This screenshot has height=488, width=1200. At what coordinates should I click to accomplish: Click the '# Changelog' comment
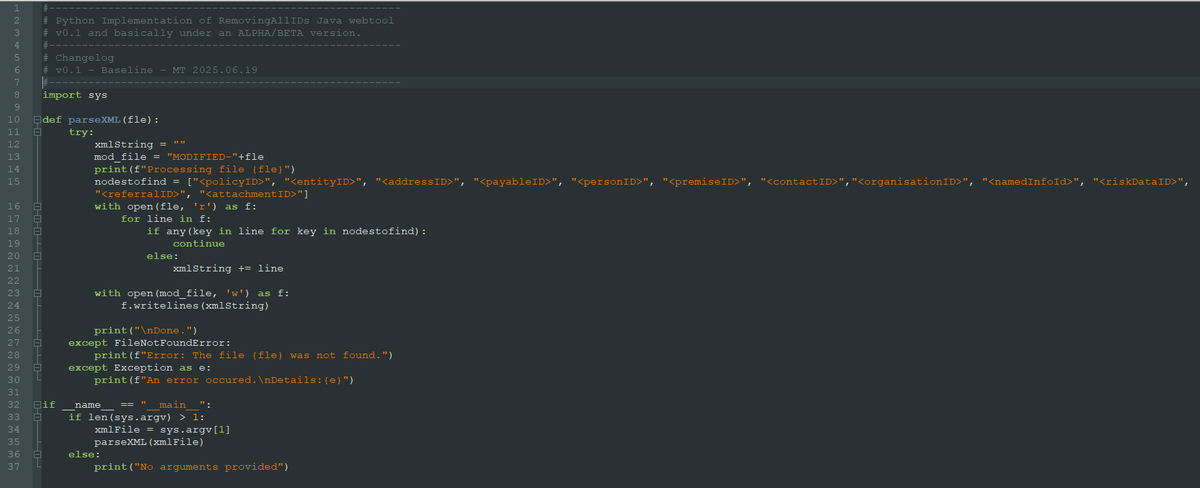pyautogui.click(x=78, y=58)
